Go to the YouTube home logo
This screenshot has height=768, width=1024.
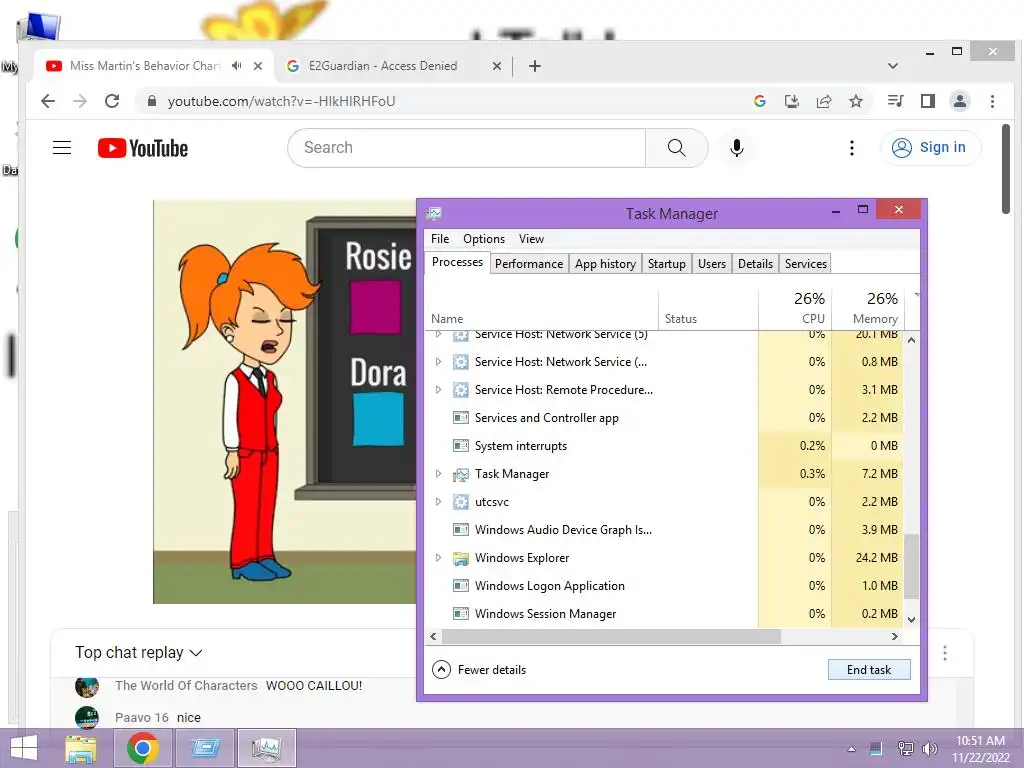coord(143,148)
